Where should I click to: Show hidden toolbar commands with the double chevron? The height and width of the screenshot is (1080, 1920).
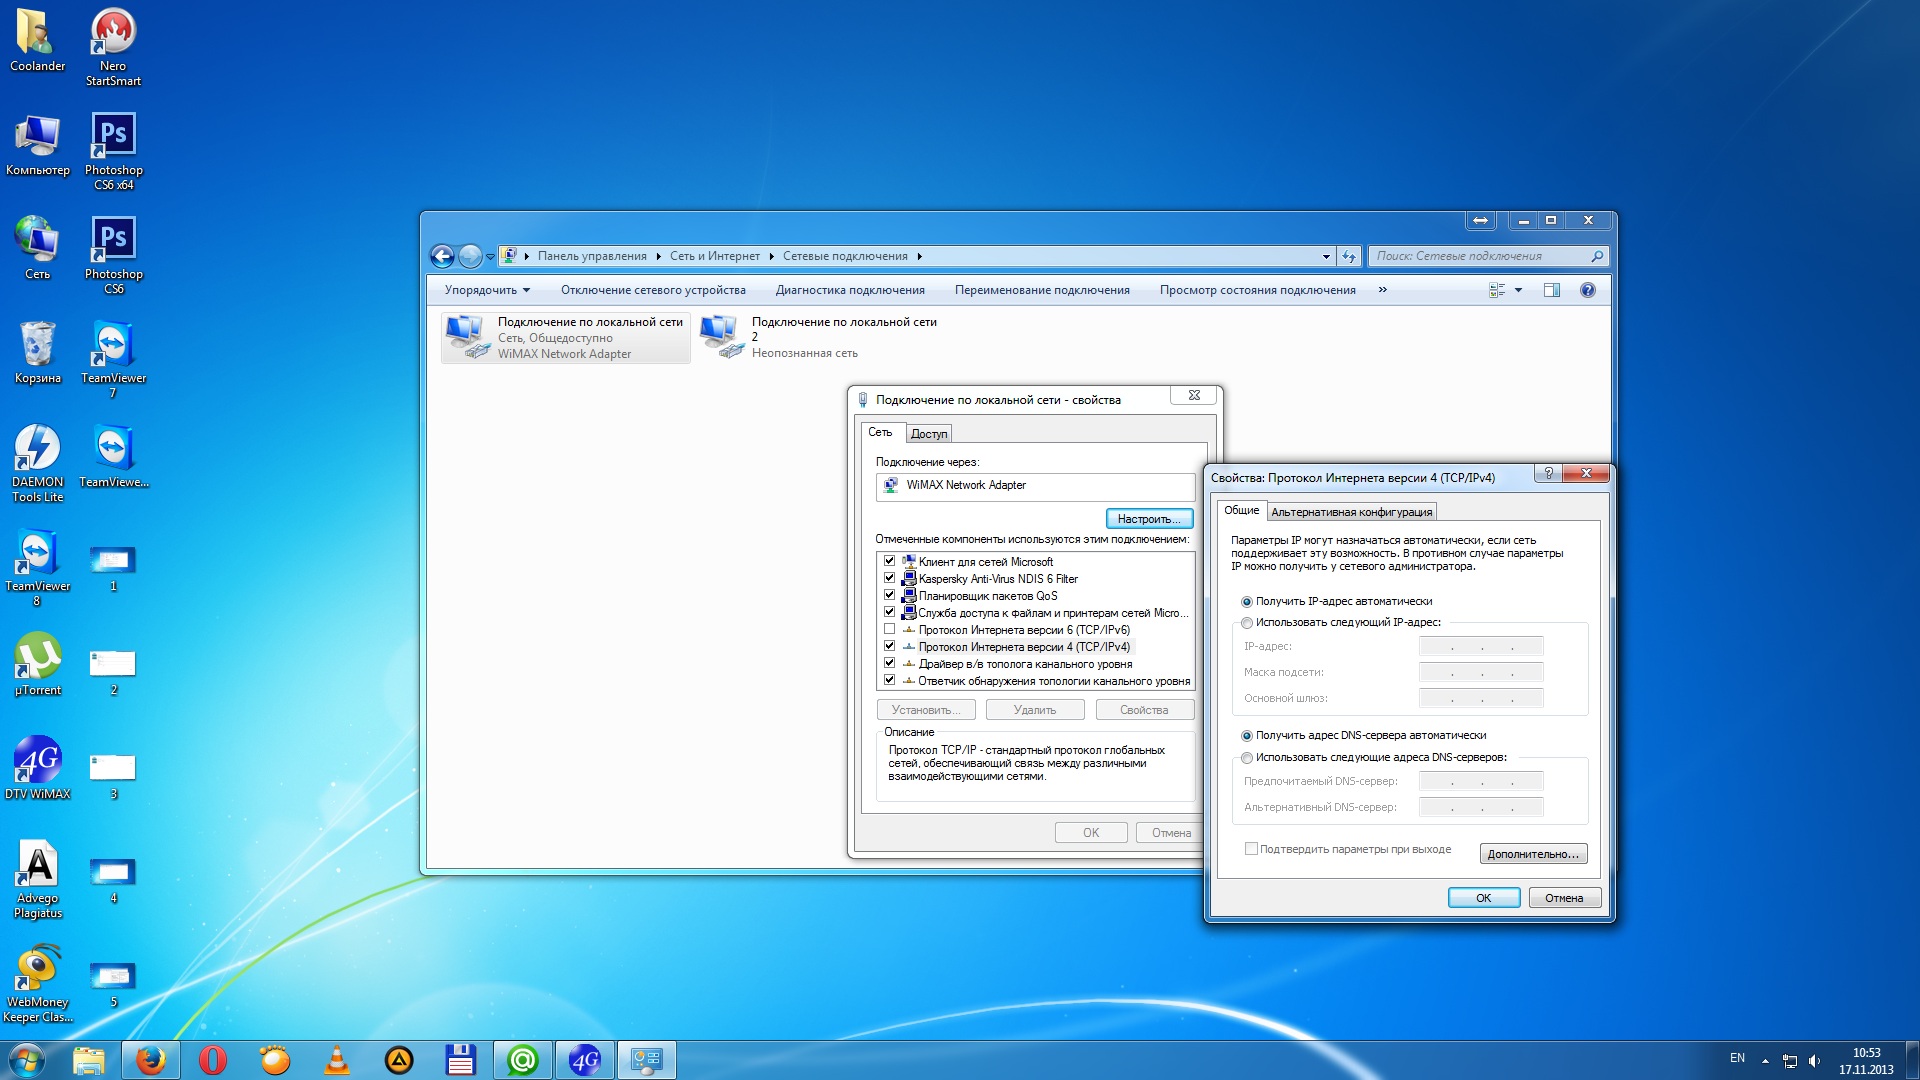point(1382,290)
